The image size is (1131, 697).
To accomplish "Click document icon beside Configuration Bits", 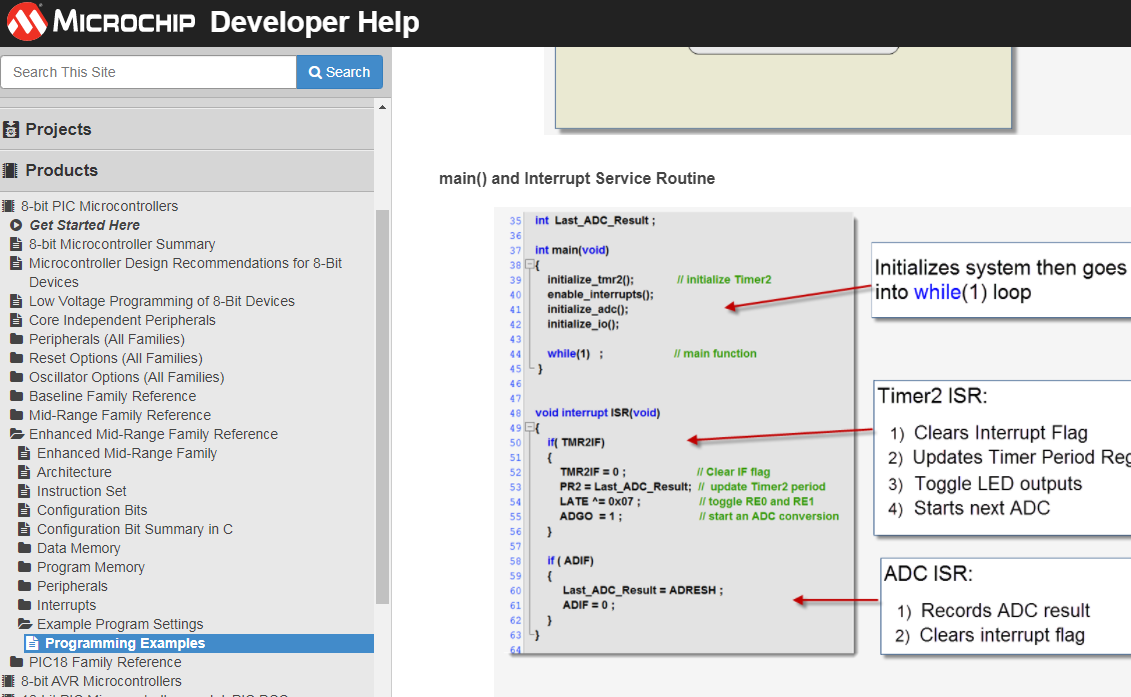I will coord(24,510).
